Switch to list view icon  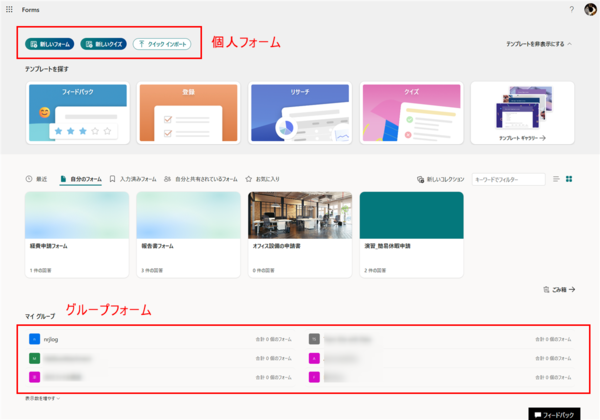point(556,179)
